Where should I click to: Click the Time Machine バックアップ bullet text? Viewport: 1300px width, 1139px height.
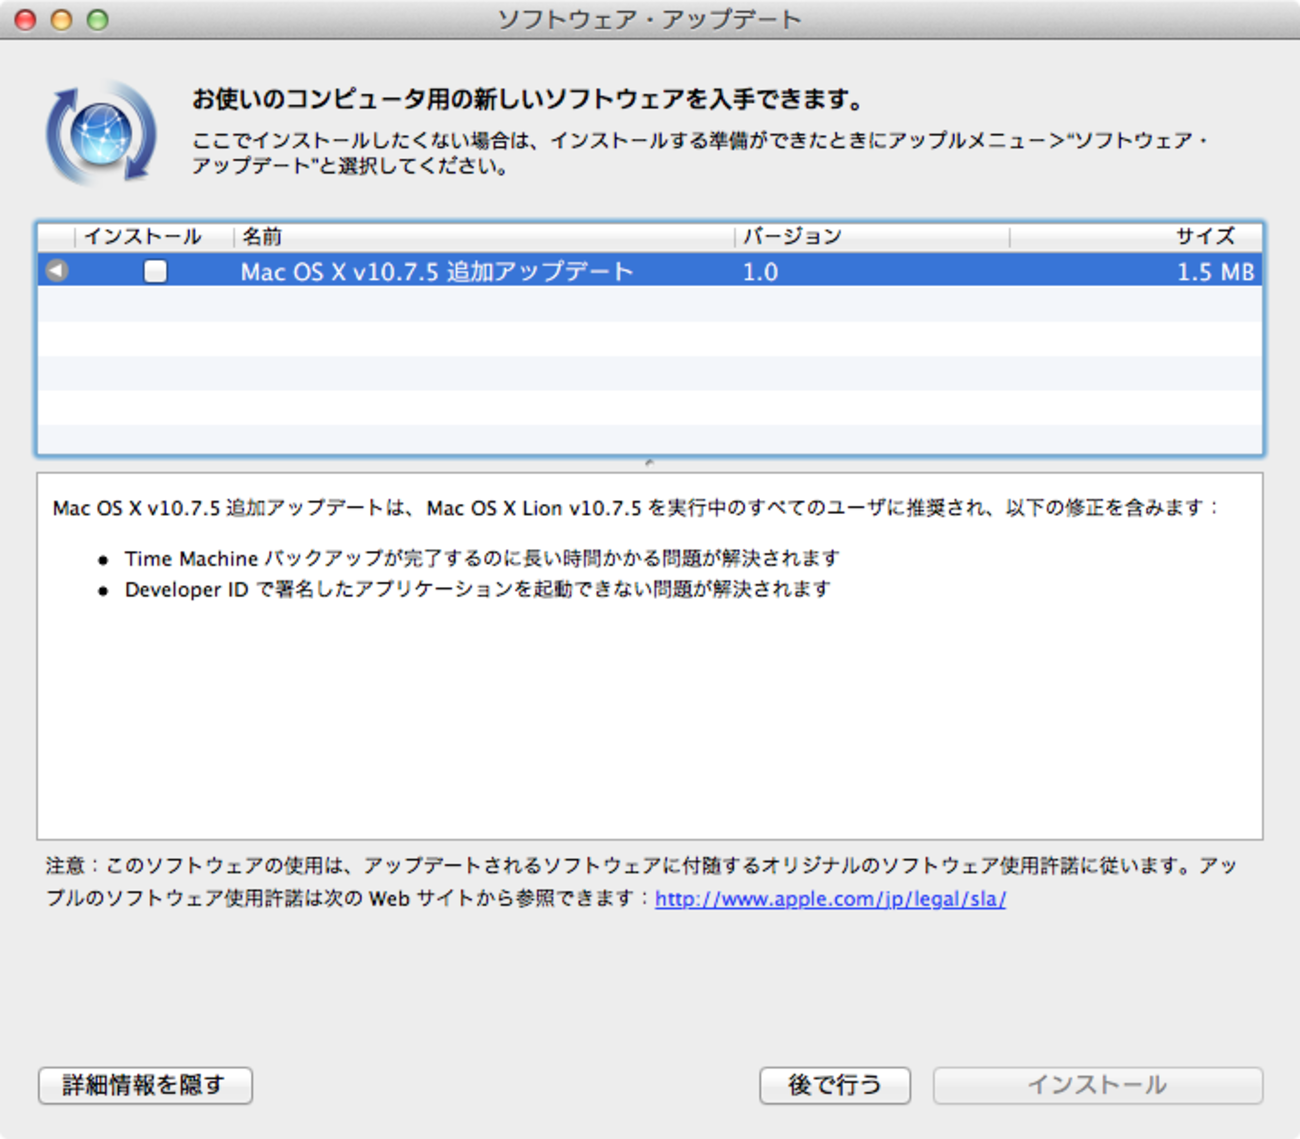tap(482, 558)
